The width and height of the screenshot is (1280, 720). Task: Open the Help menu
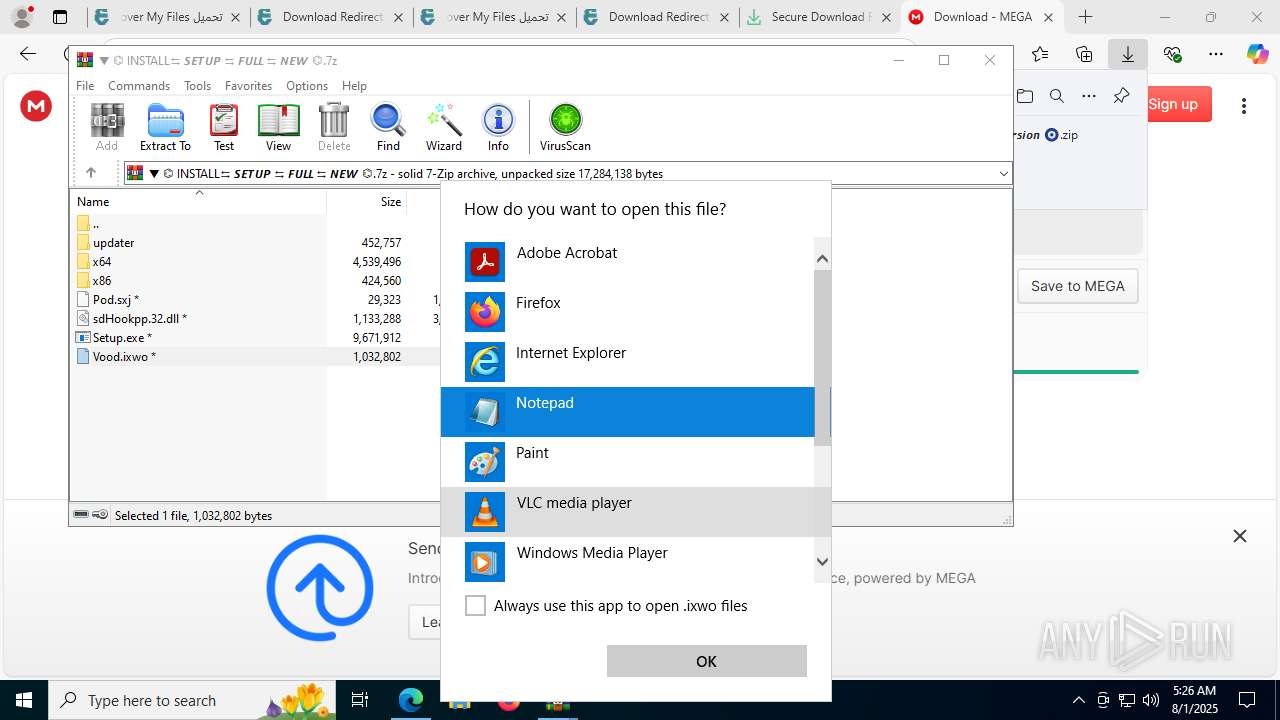tap(354, 86)
